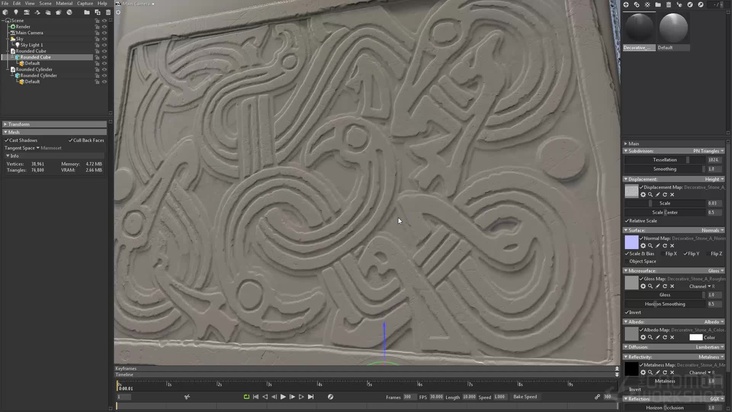Select the Decorative material thumbnail
Viewport: 732px width, 412px height.
(639, 28)
